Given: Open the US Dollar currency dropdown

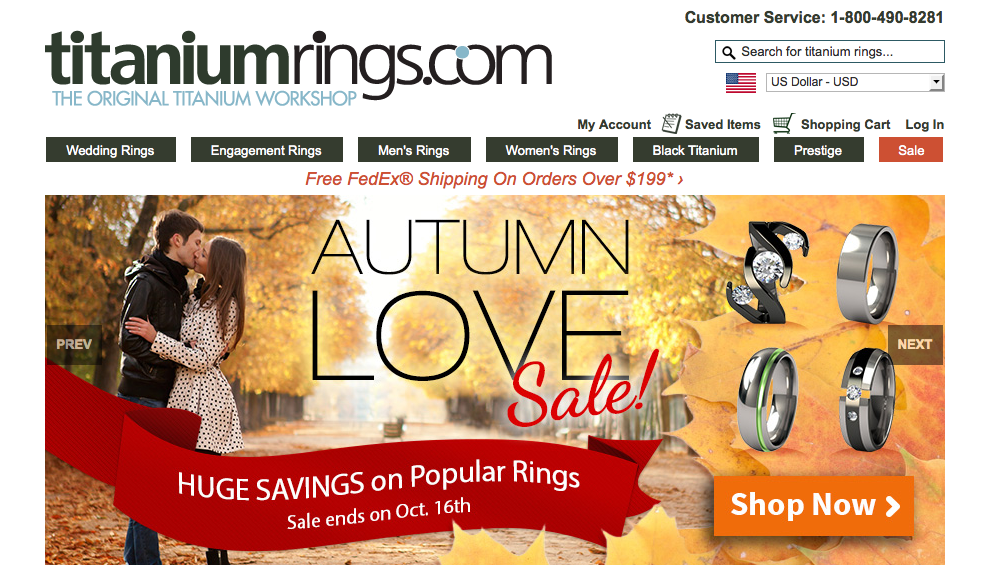Looking at the screenshot, I should (x=855, y=82).
